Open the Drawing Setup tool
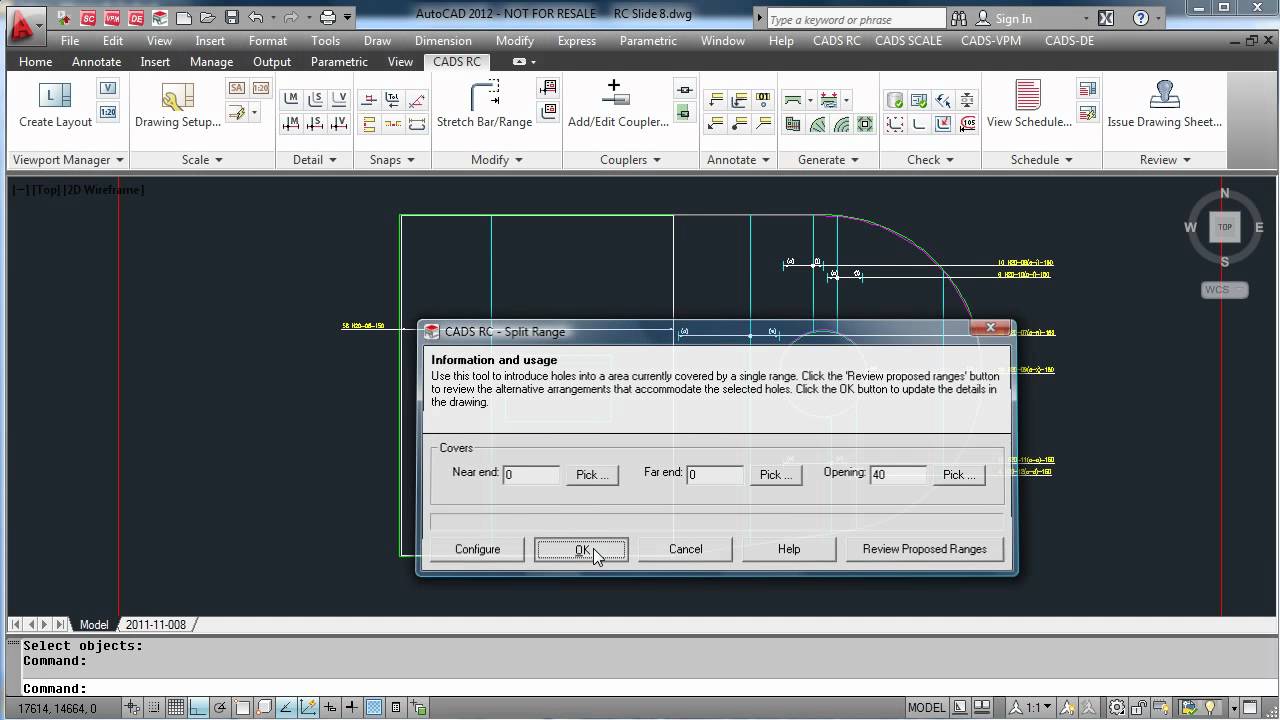 178,105
